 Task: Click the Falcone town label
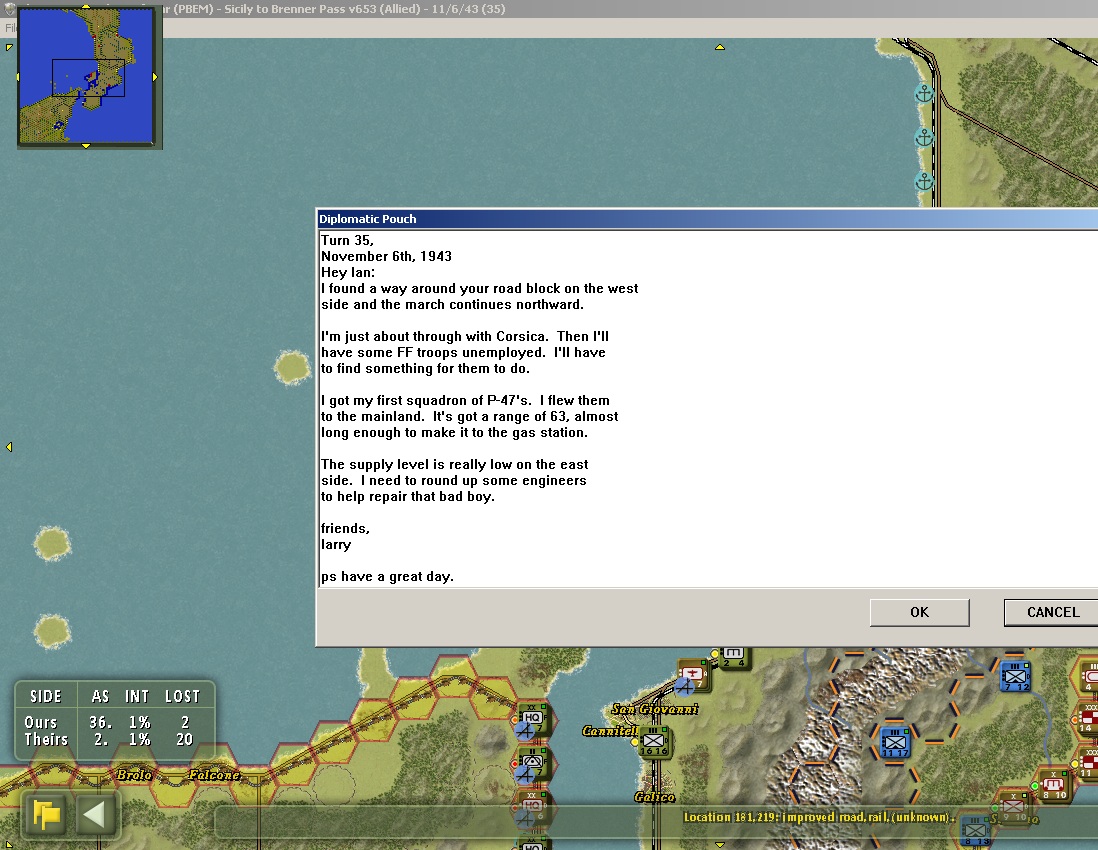(214, 774)
